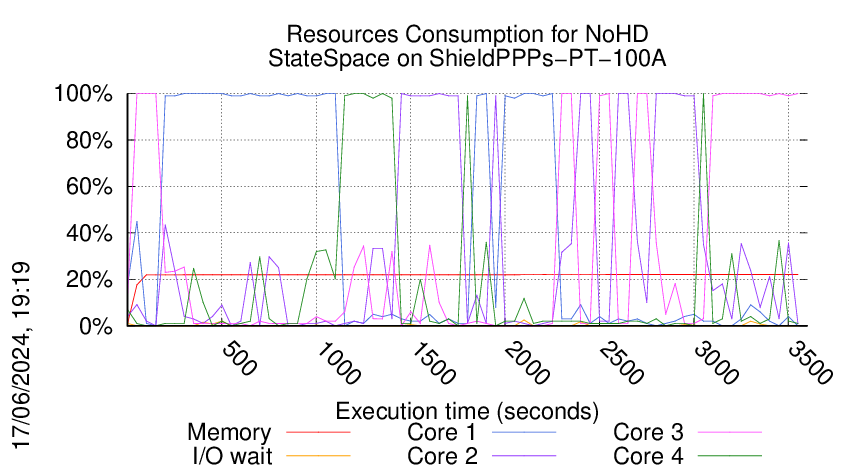Click the 'Execution time (seconds)' axis title
The width and height of the screenshot is (850, 475).
[x=467, y=411]
